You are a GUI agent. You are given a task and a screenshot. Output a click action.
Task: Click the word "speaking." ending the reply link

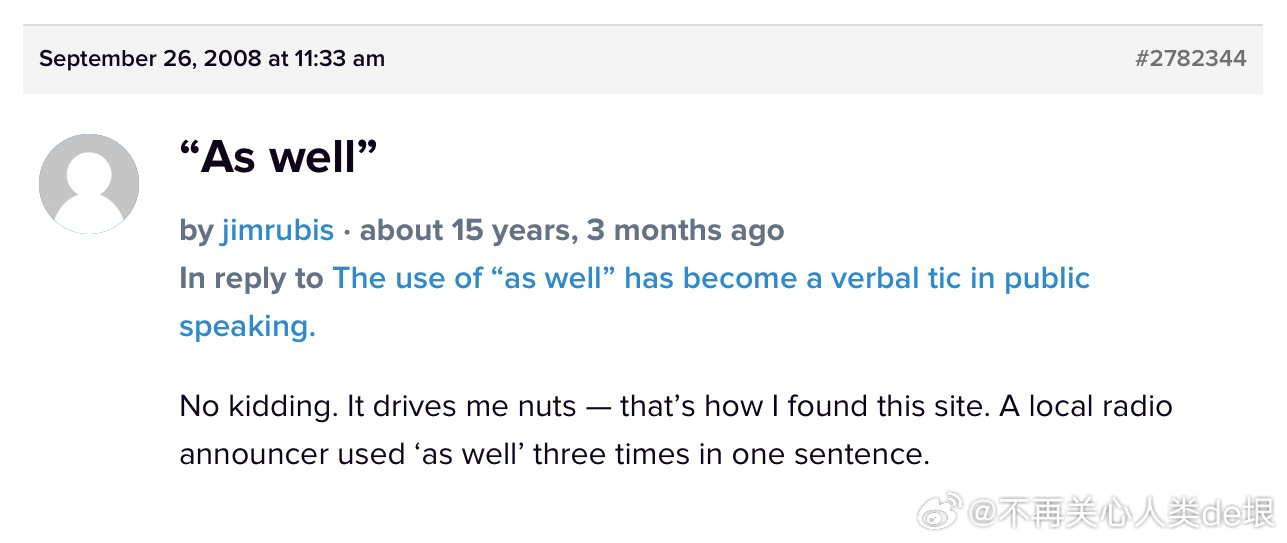247,326
